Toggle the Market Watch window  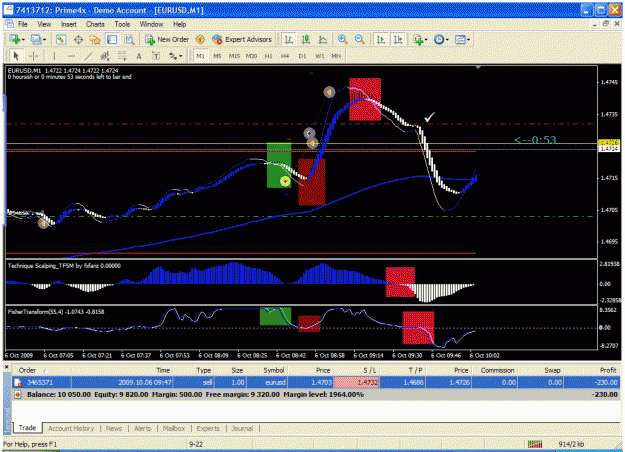(61, 39)
